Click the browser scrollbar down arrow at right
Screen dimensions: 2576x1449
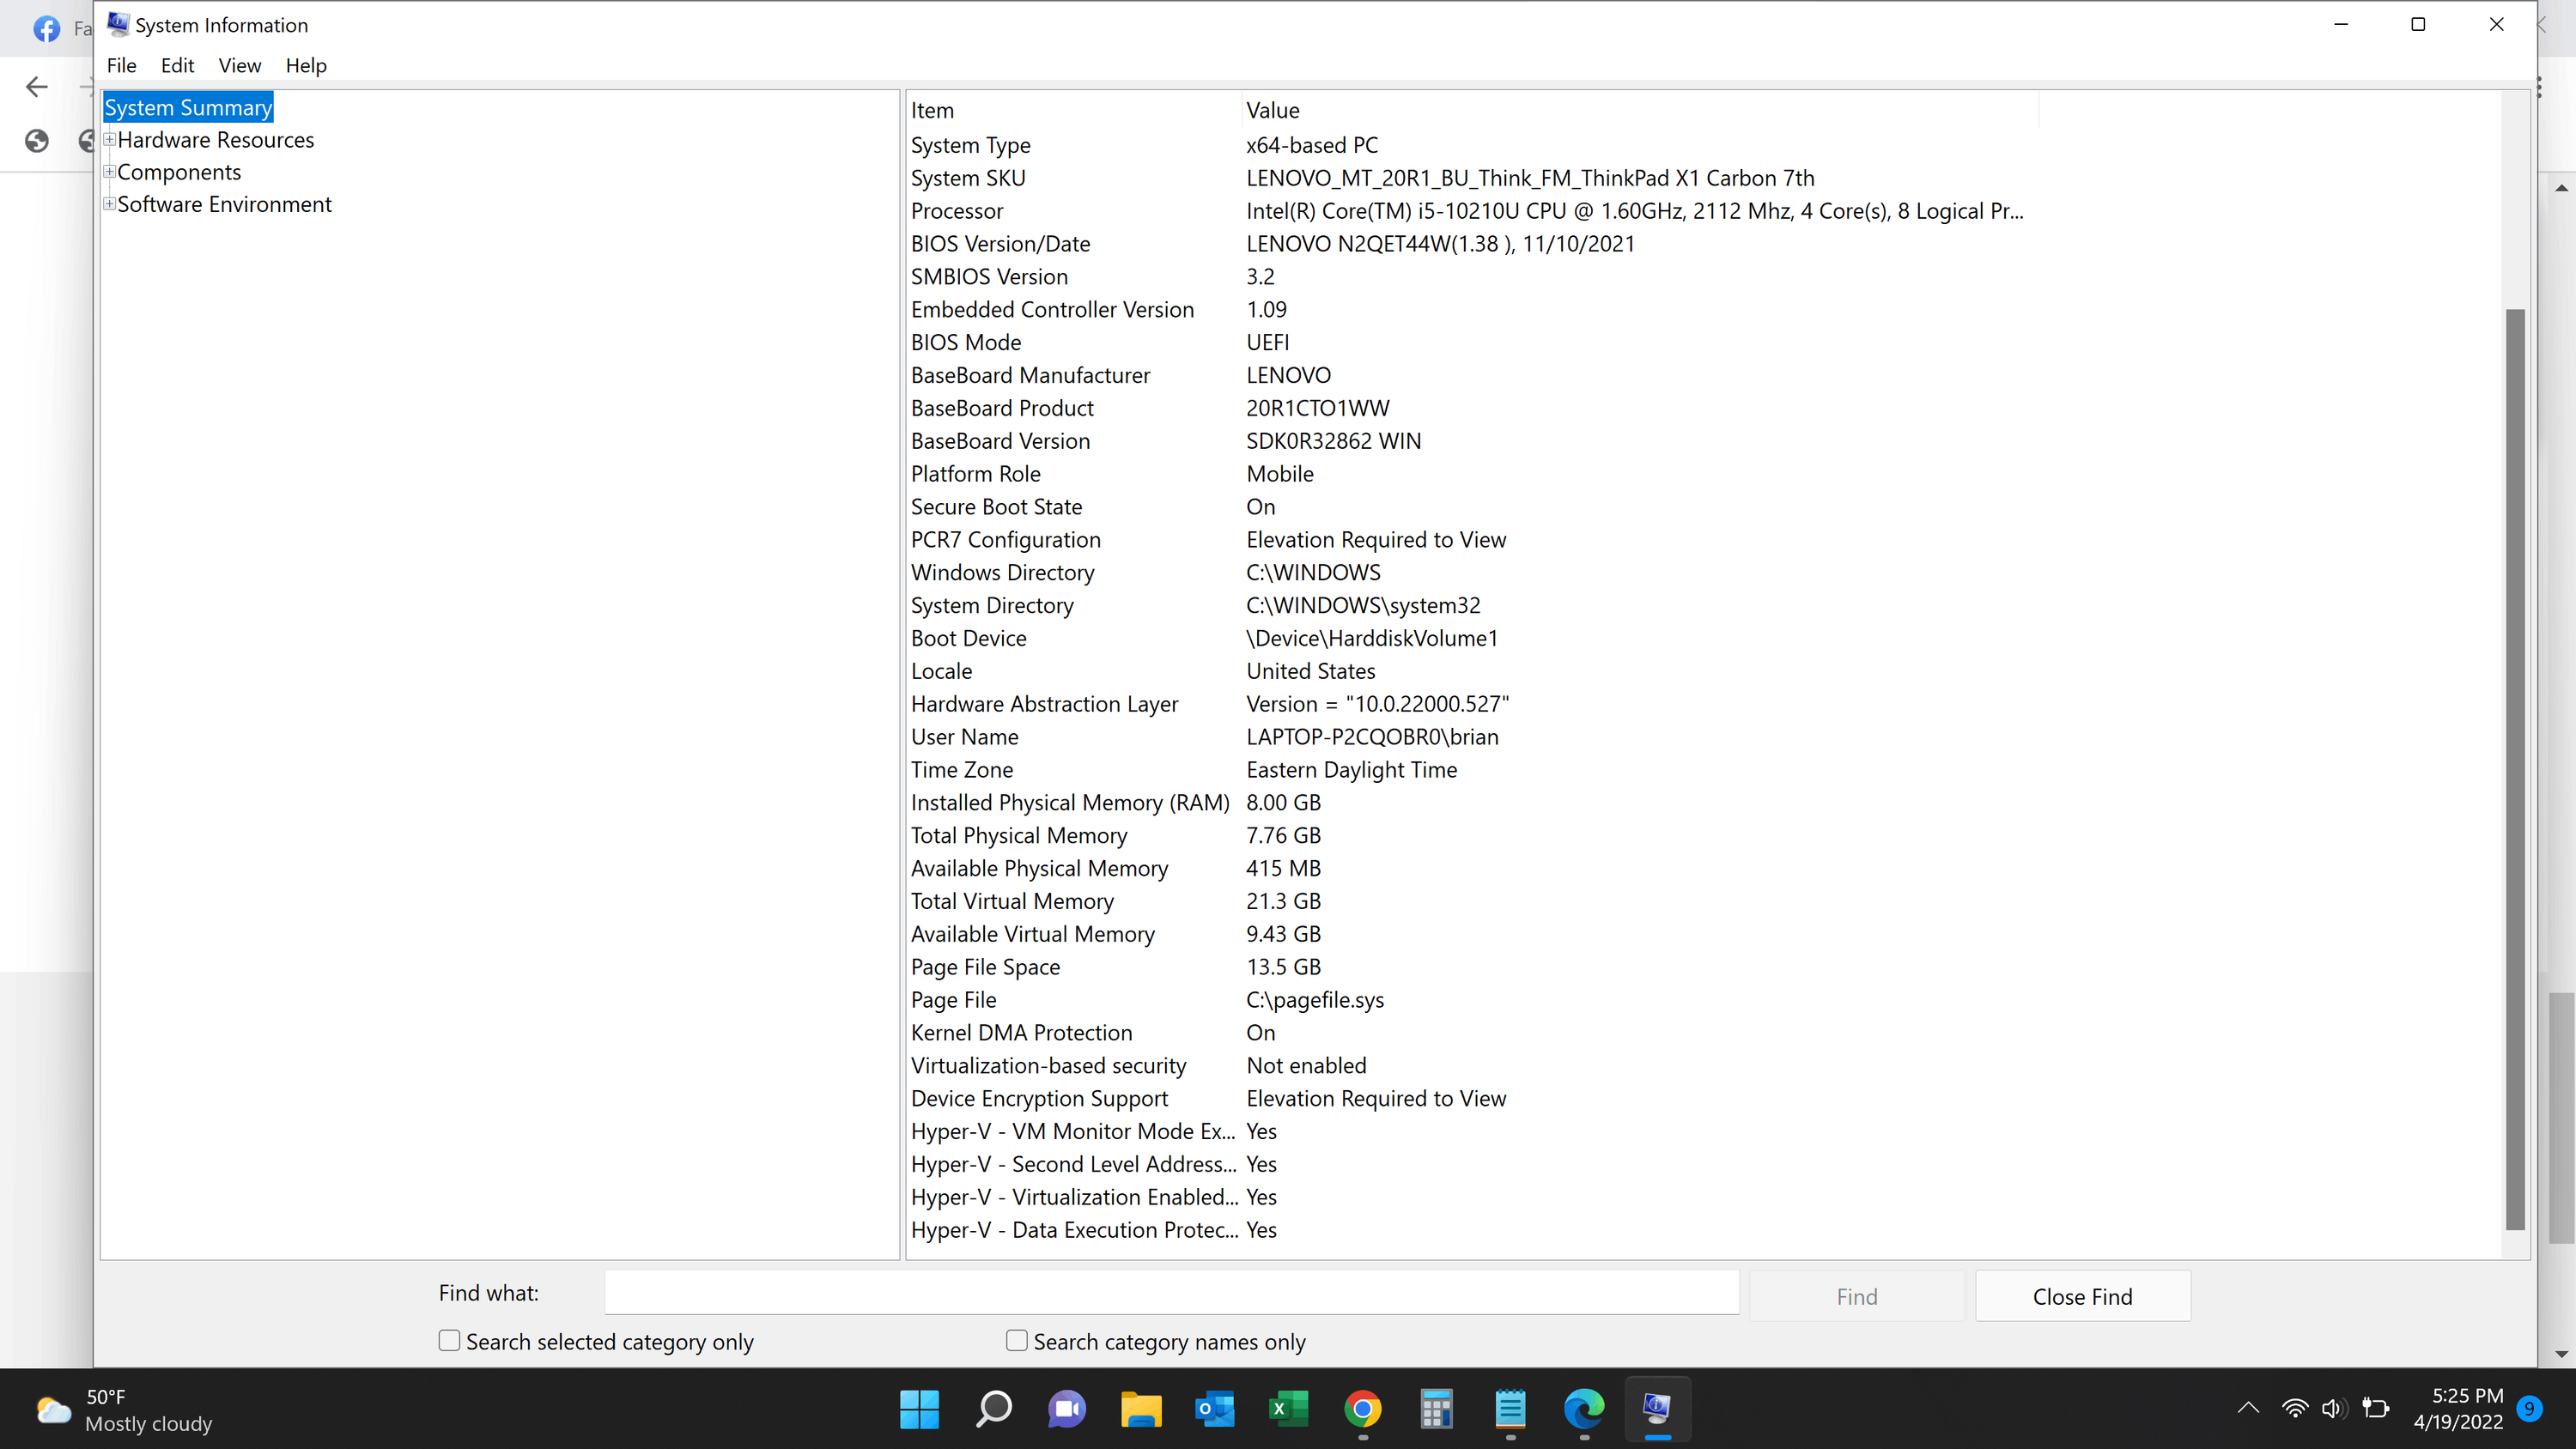tap(2561, 1354)
